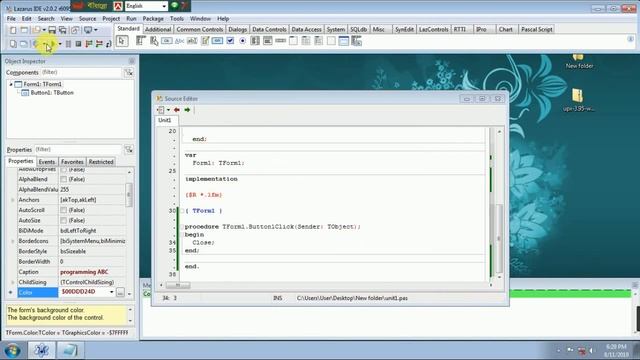Switch to the Common Controls palette tab
The height and width of the screenshot is (360, 640).
[x=200, y=29]
